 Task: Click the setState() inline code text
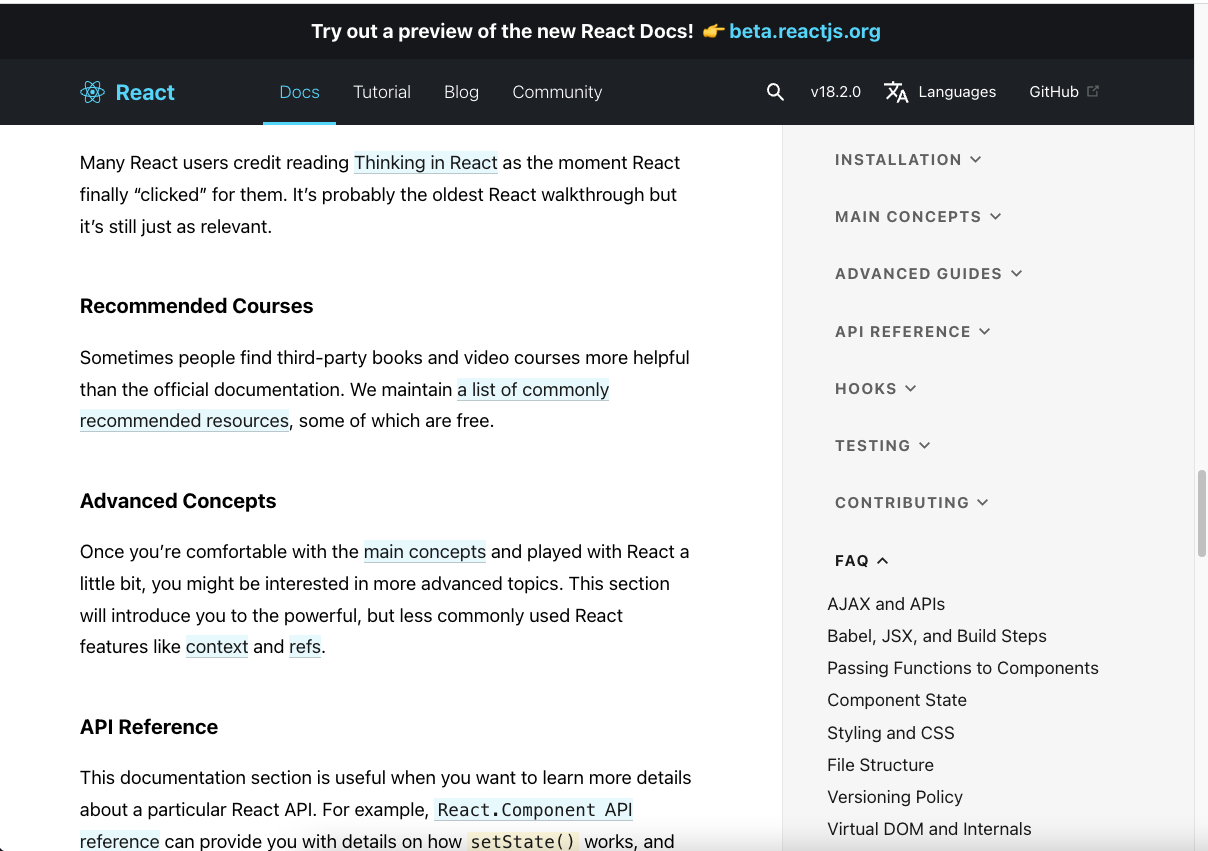click(x=523, y=841)
